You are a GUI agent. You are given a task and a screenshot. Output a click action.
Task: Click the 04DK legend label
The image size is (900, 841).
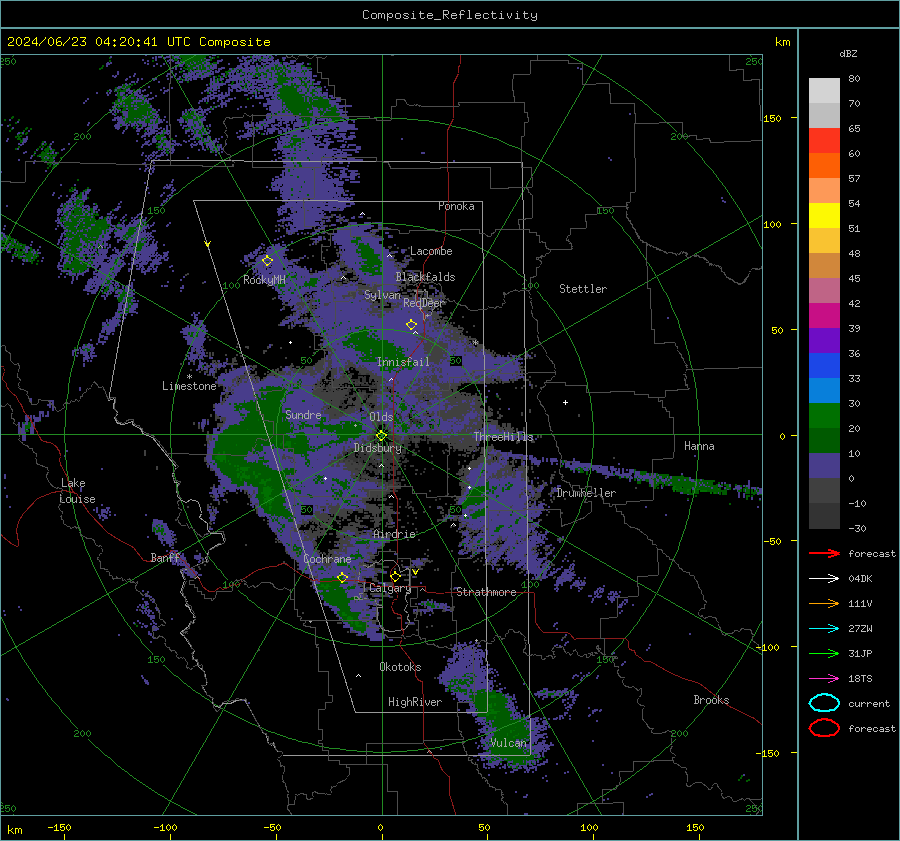tap(860, 579)
